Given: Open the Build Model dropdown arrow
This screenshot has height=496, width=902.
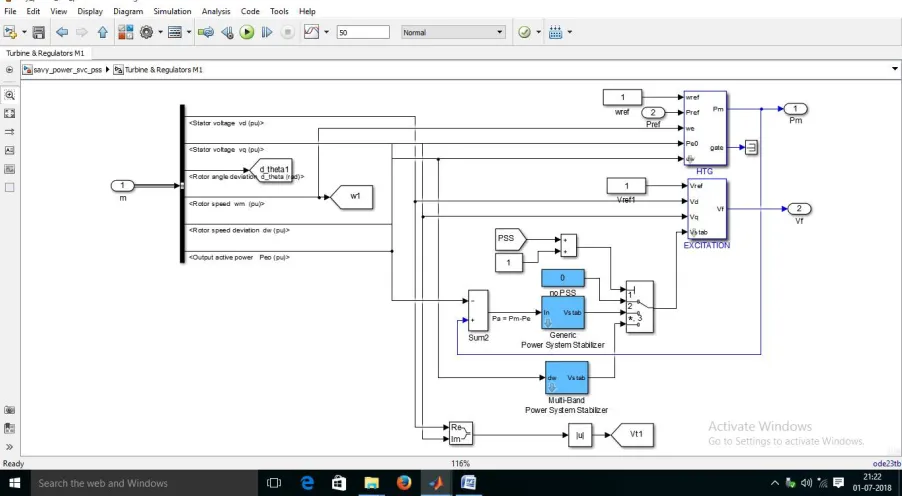Looking at the screenshot, I should click(570, 32).
